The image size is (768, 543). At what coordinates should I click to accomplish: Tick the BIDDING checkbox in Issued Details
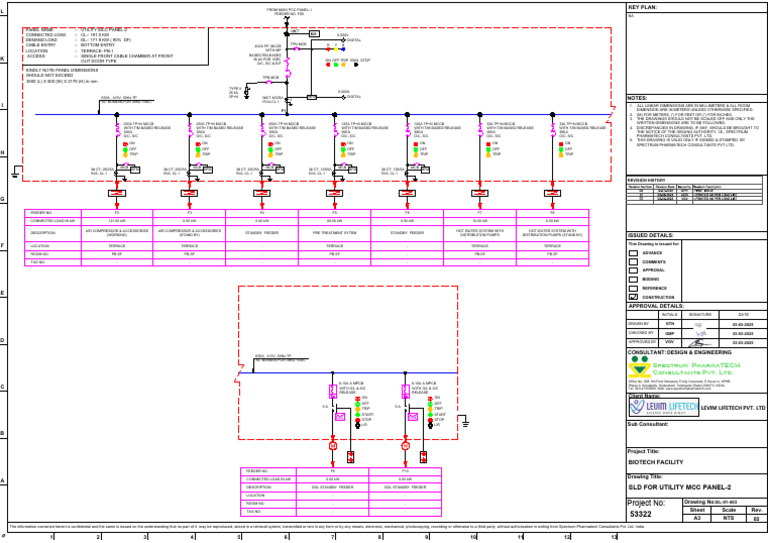633,279
